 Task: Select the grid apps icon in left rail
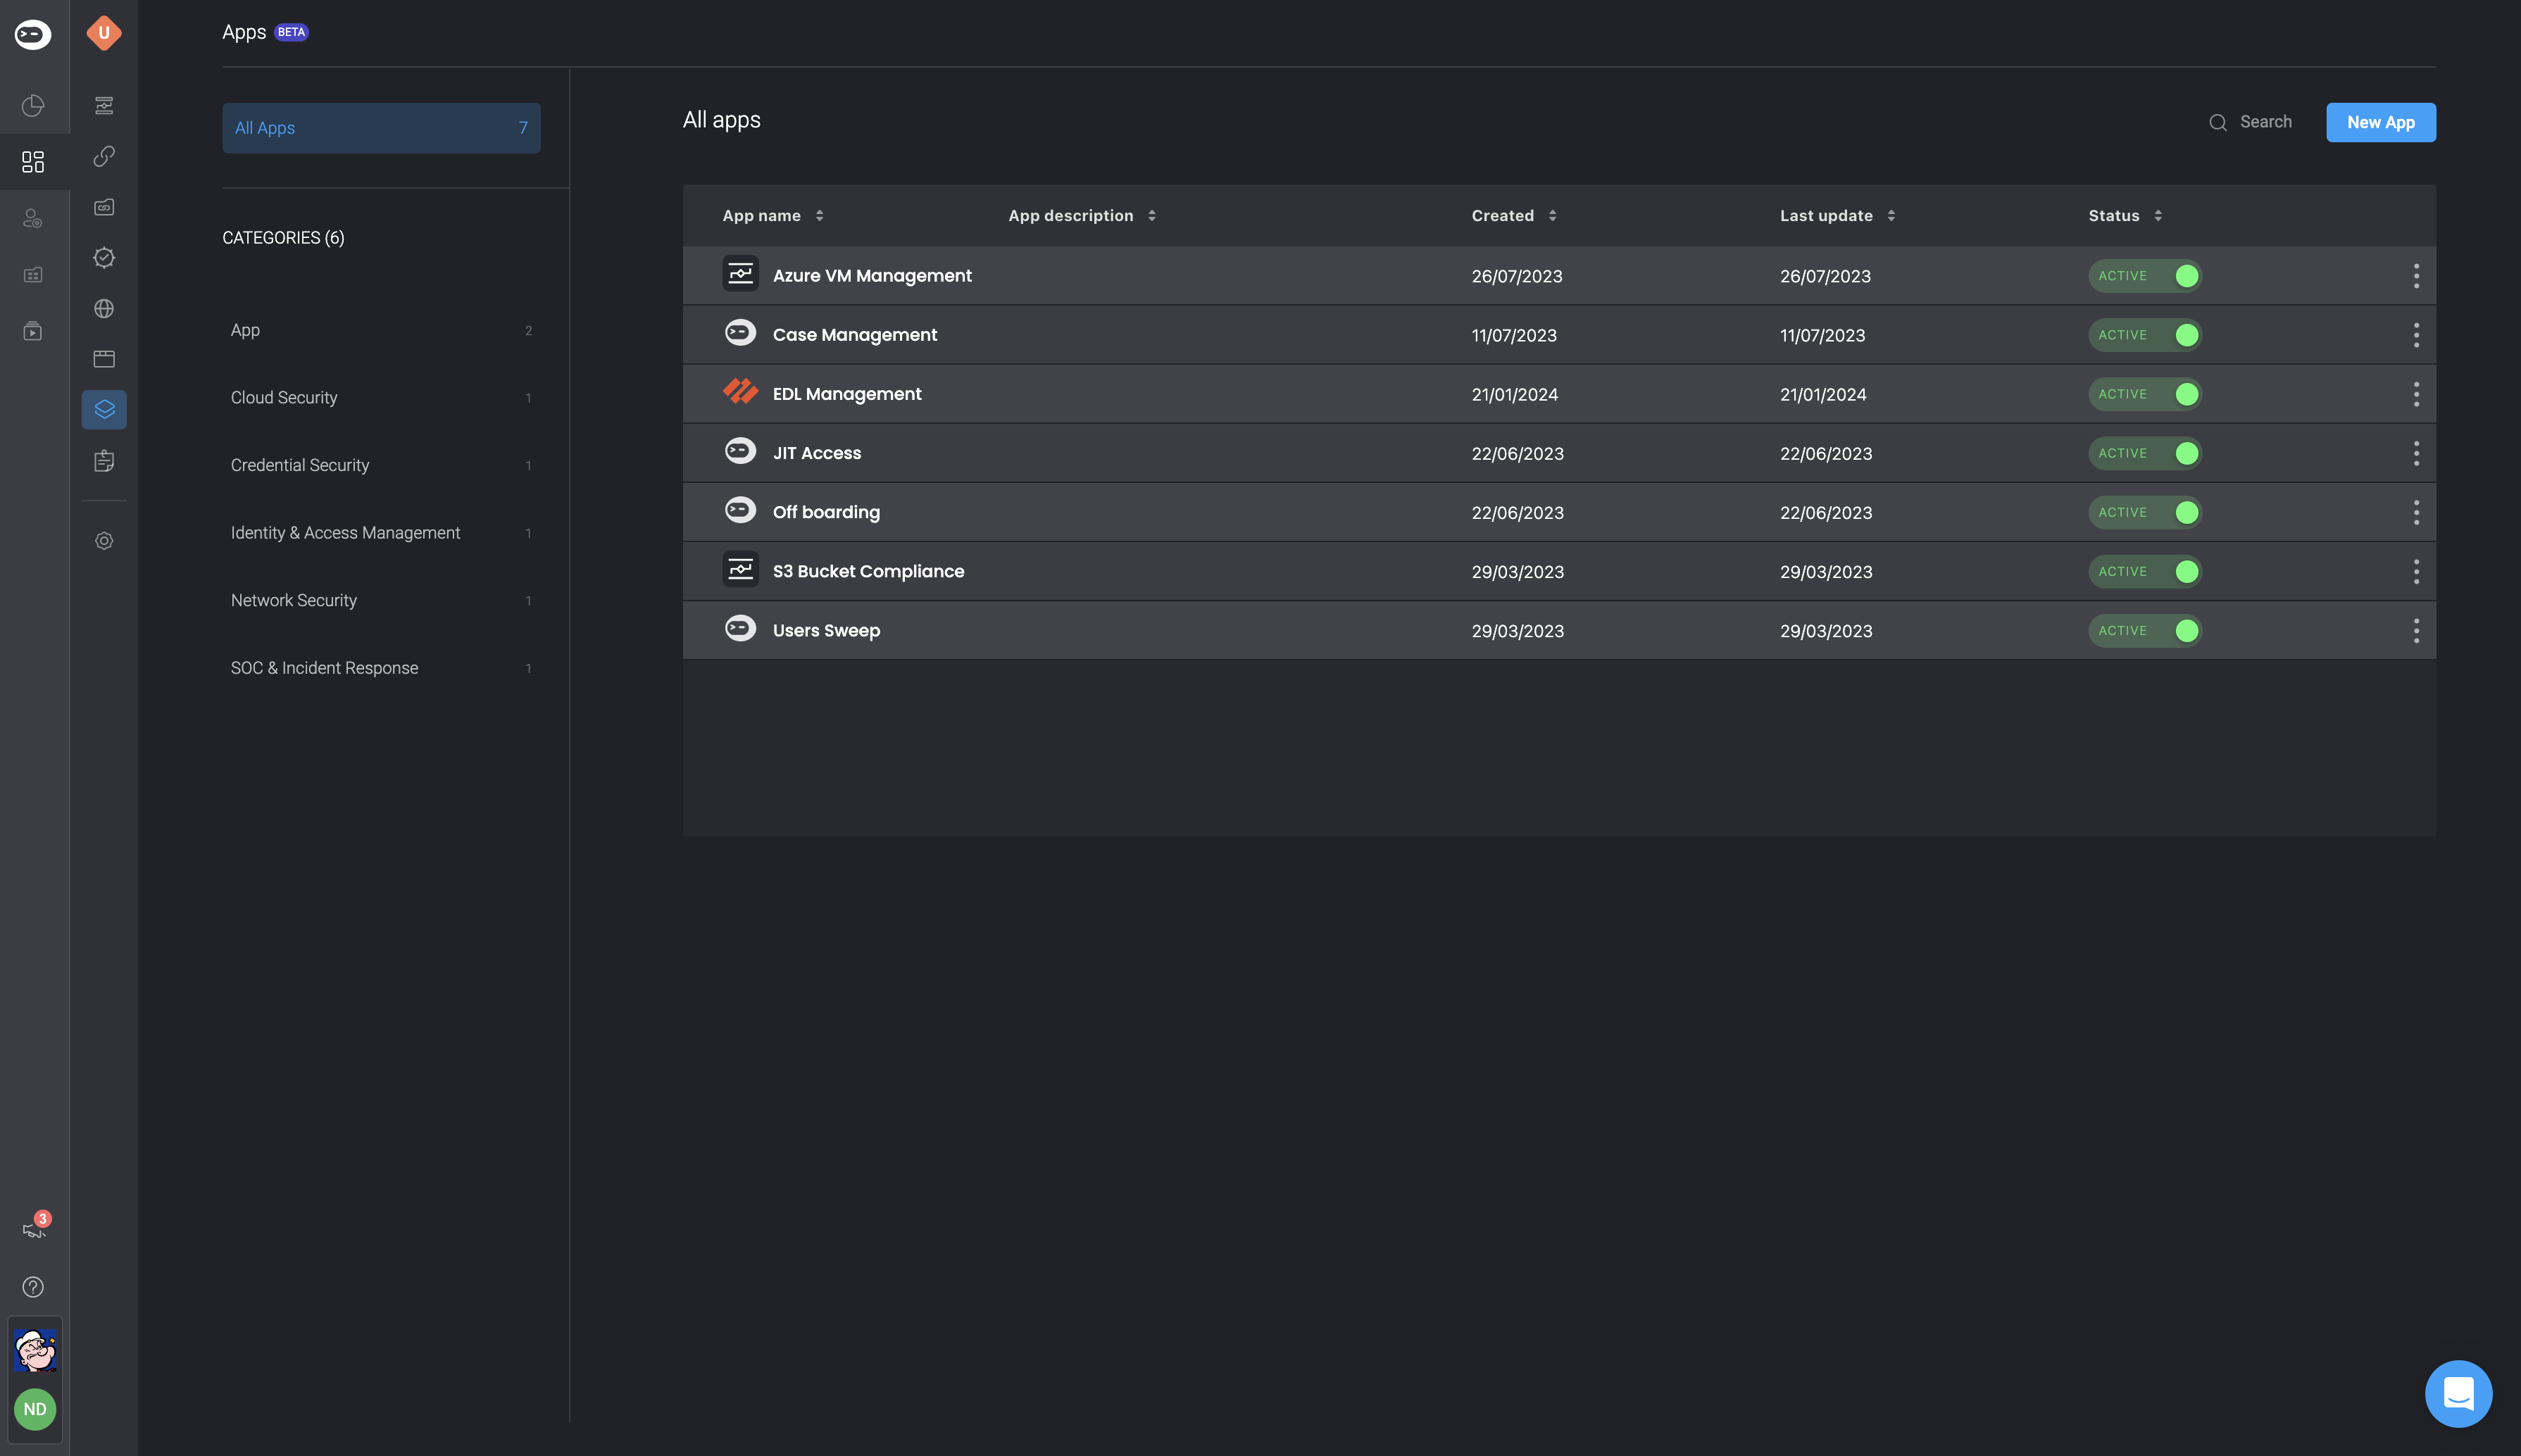coord(33,162)
